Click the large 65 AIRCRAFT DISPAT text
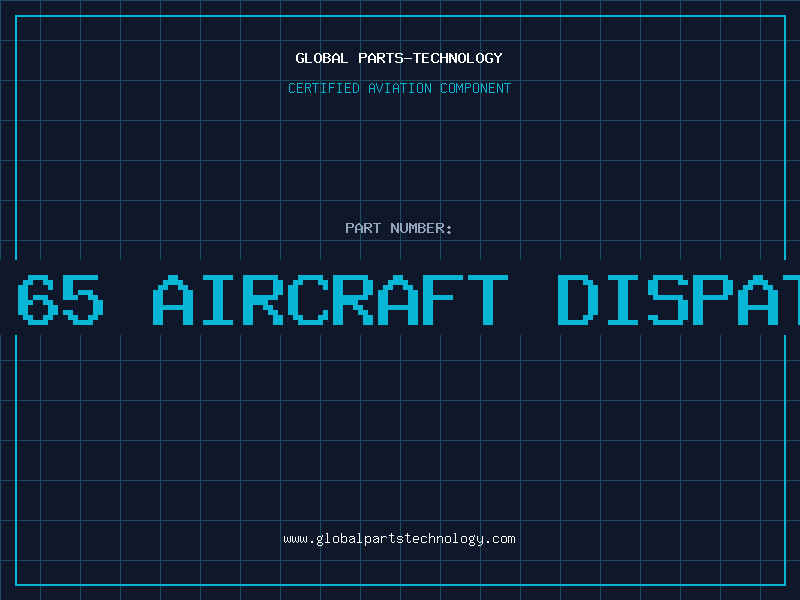The image size is (800, 600). (408, 300)
